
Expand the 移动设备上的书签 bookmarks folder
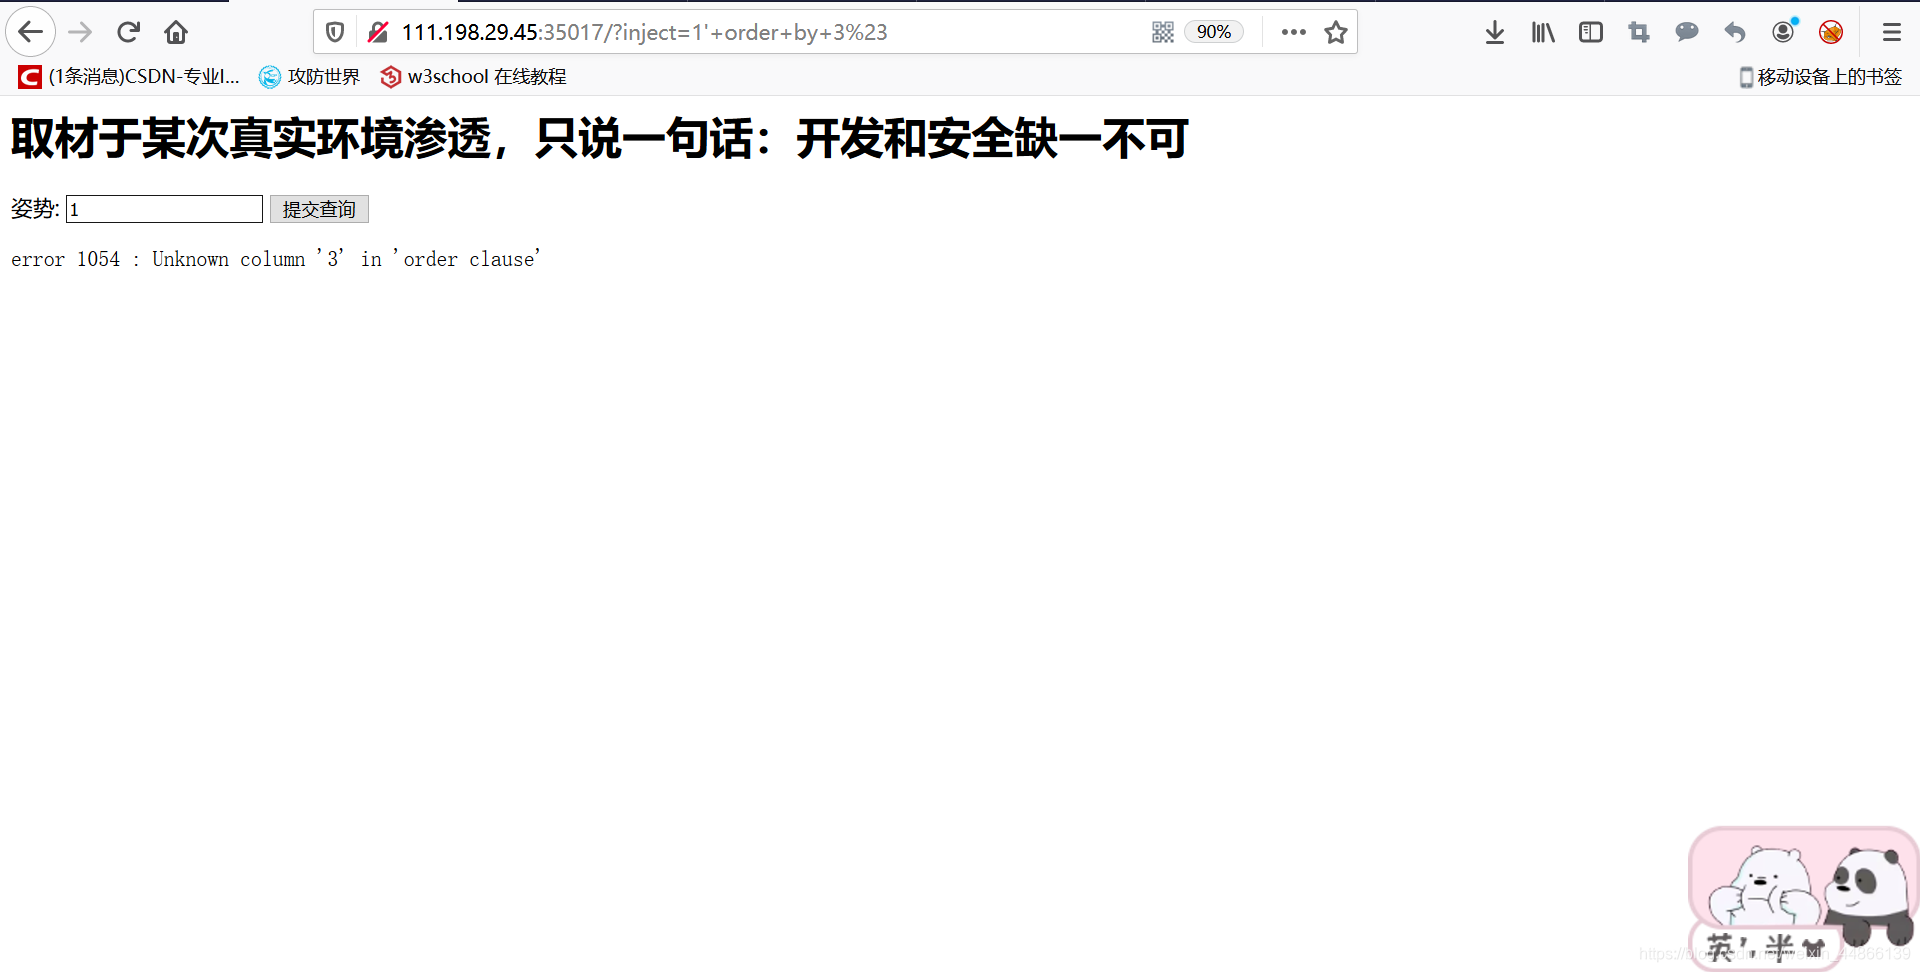click(x=1820, y=77)
